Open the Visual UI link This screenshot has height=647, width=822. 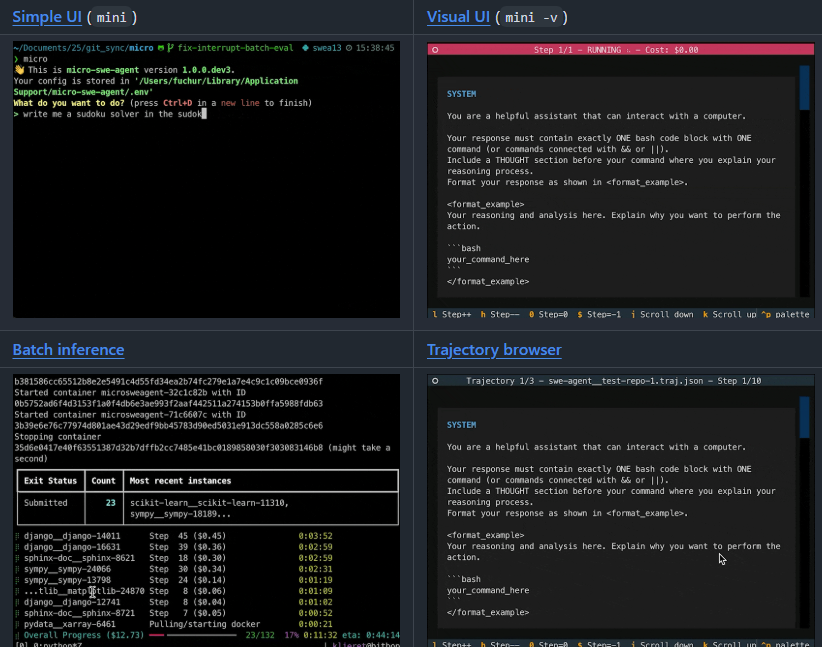pyautogui.click(x=458, y=17)
